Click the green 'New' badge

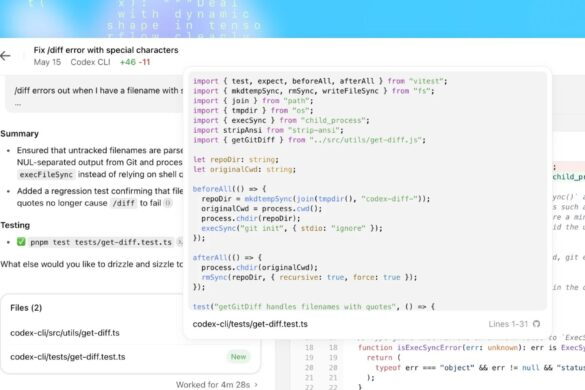(238, 357)
